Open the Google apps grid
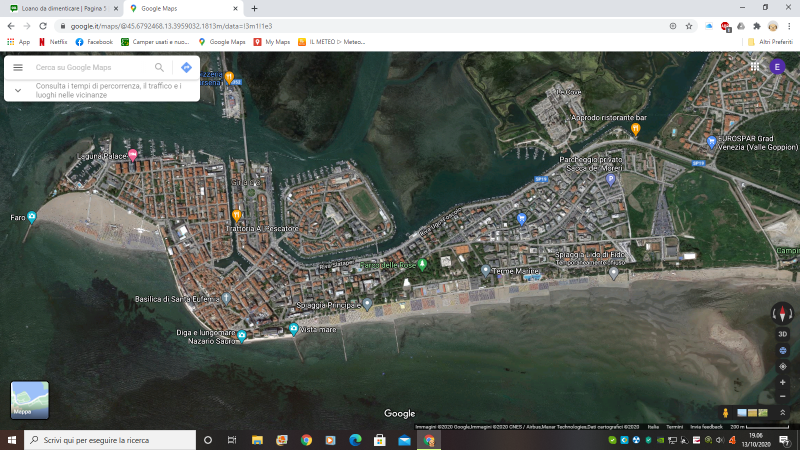800x450 pixels. click(x=754, y=67)
